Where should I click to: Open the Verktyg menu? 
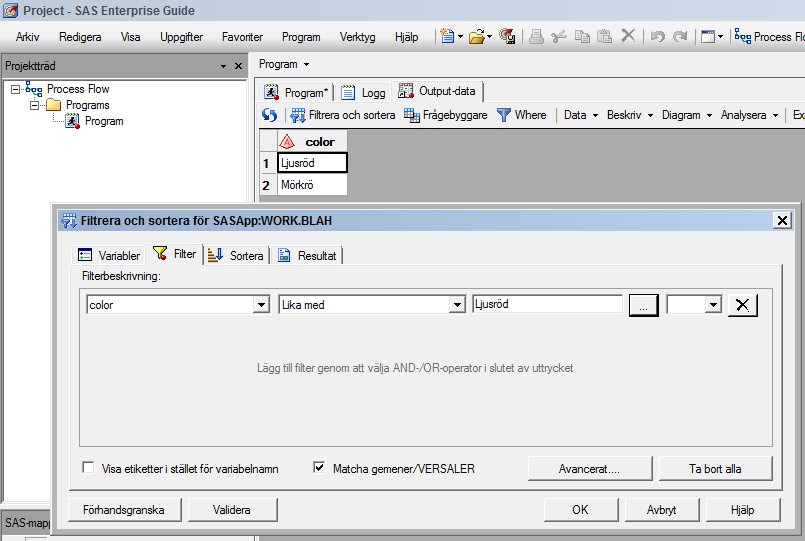coord(357,37)
